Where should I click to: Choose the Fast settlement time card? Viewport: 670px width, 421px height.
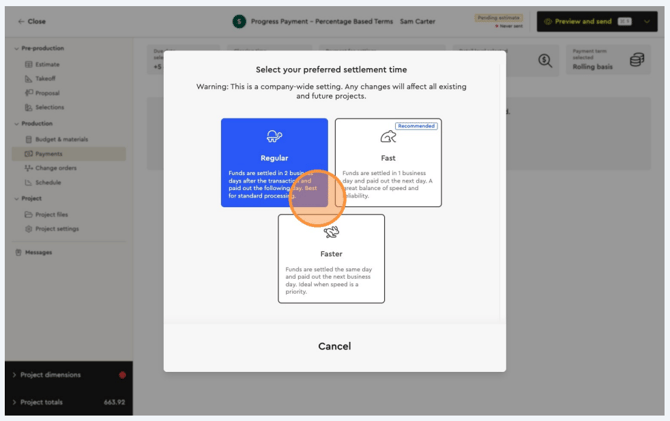(388, 162)
